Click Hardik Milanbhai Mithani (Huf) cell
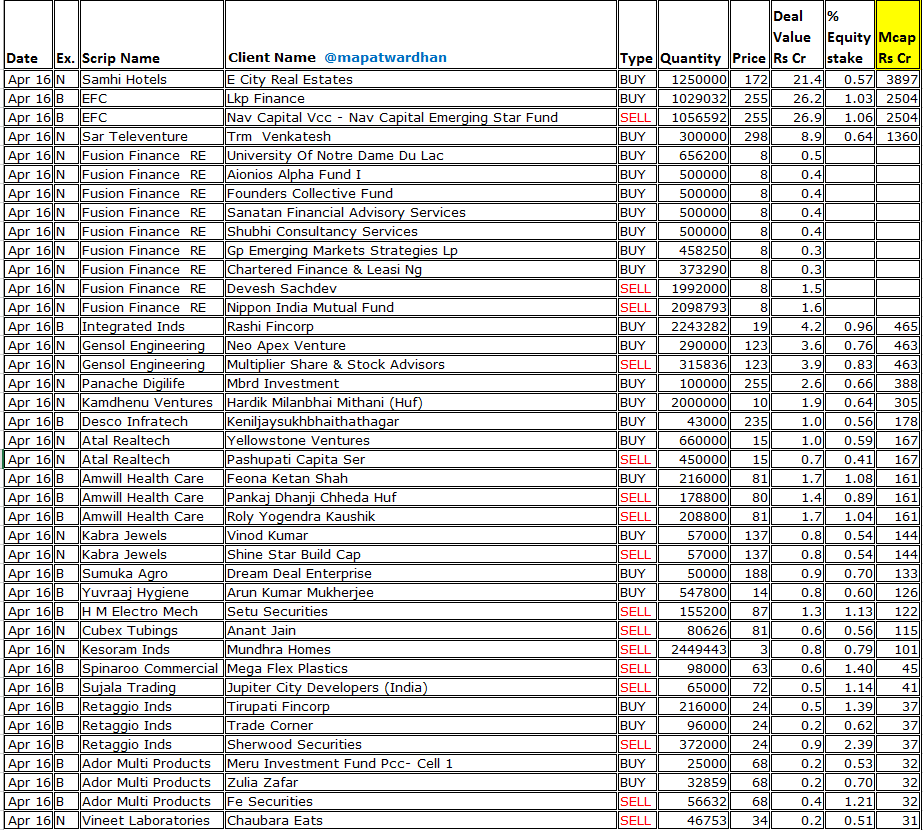The image size is (923, 830). (421, 403)
